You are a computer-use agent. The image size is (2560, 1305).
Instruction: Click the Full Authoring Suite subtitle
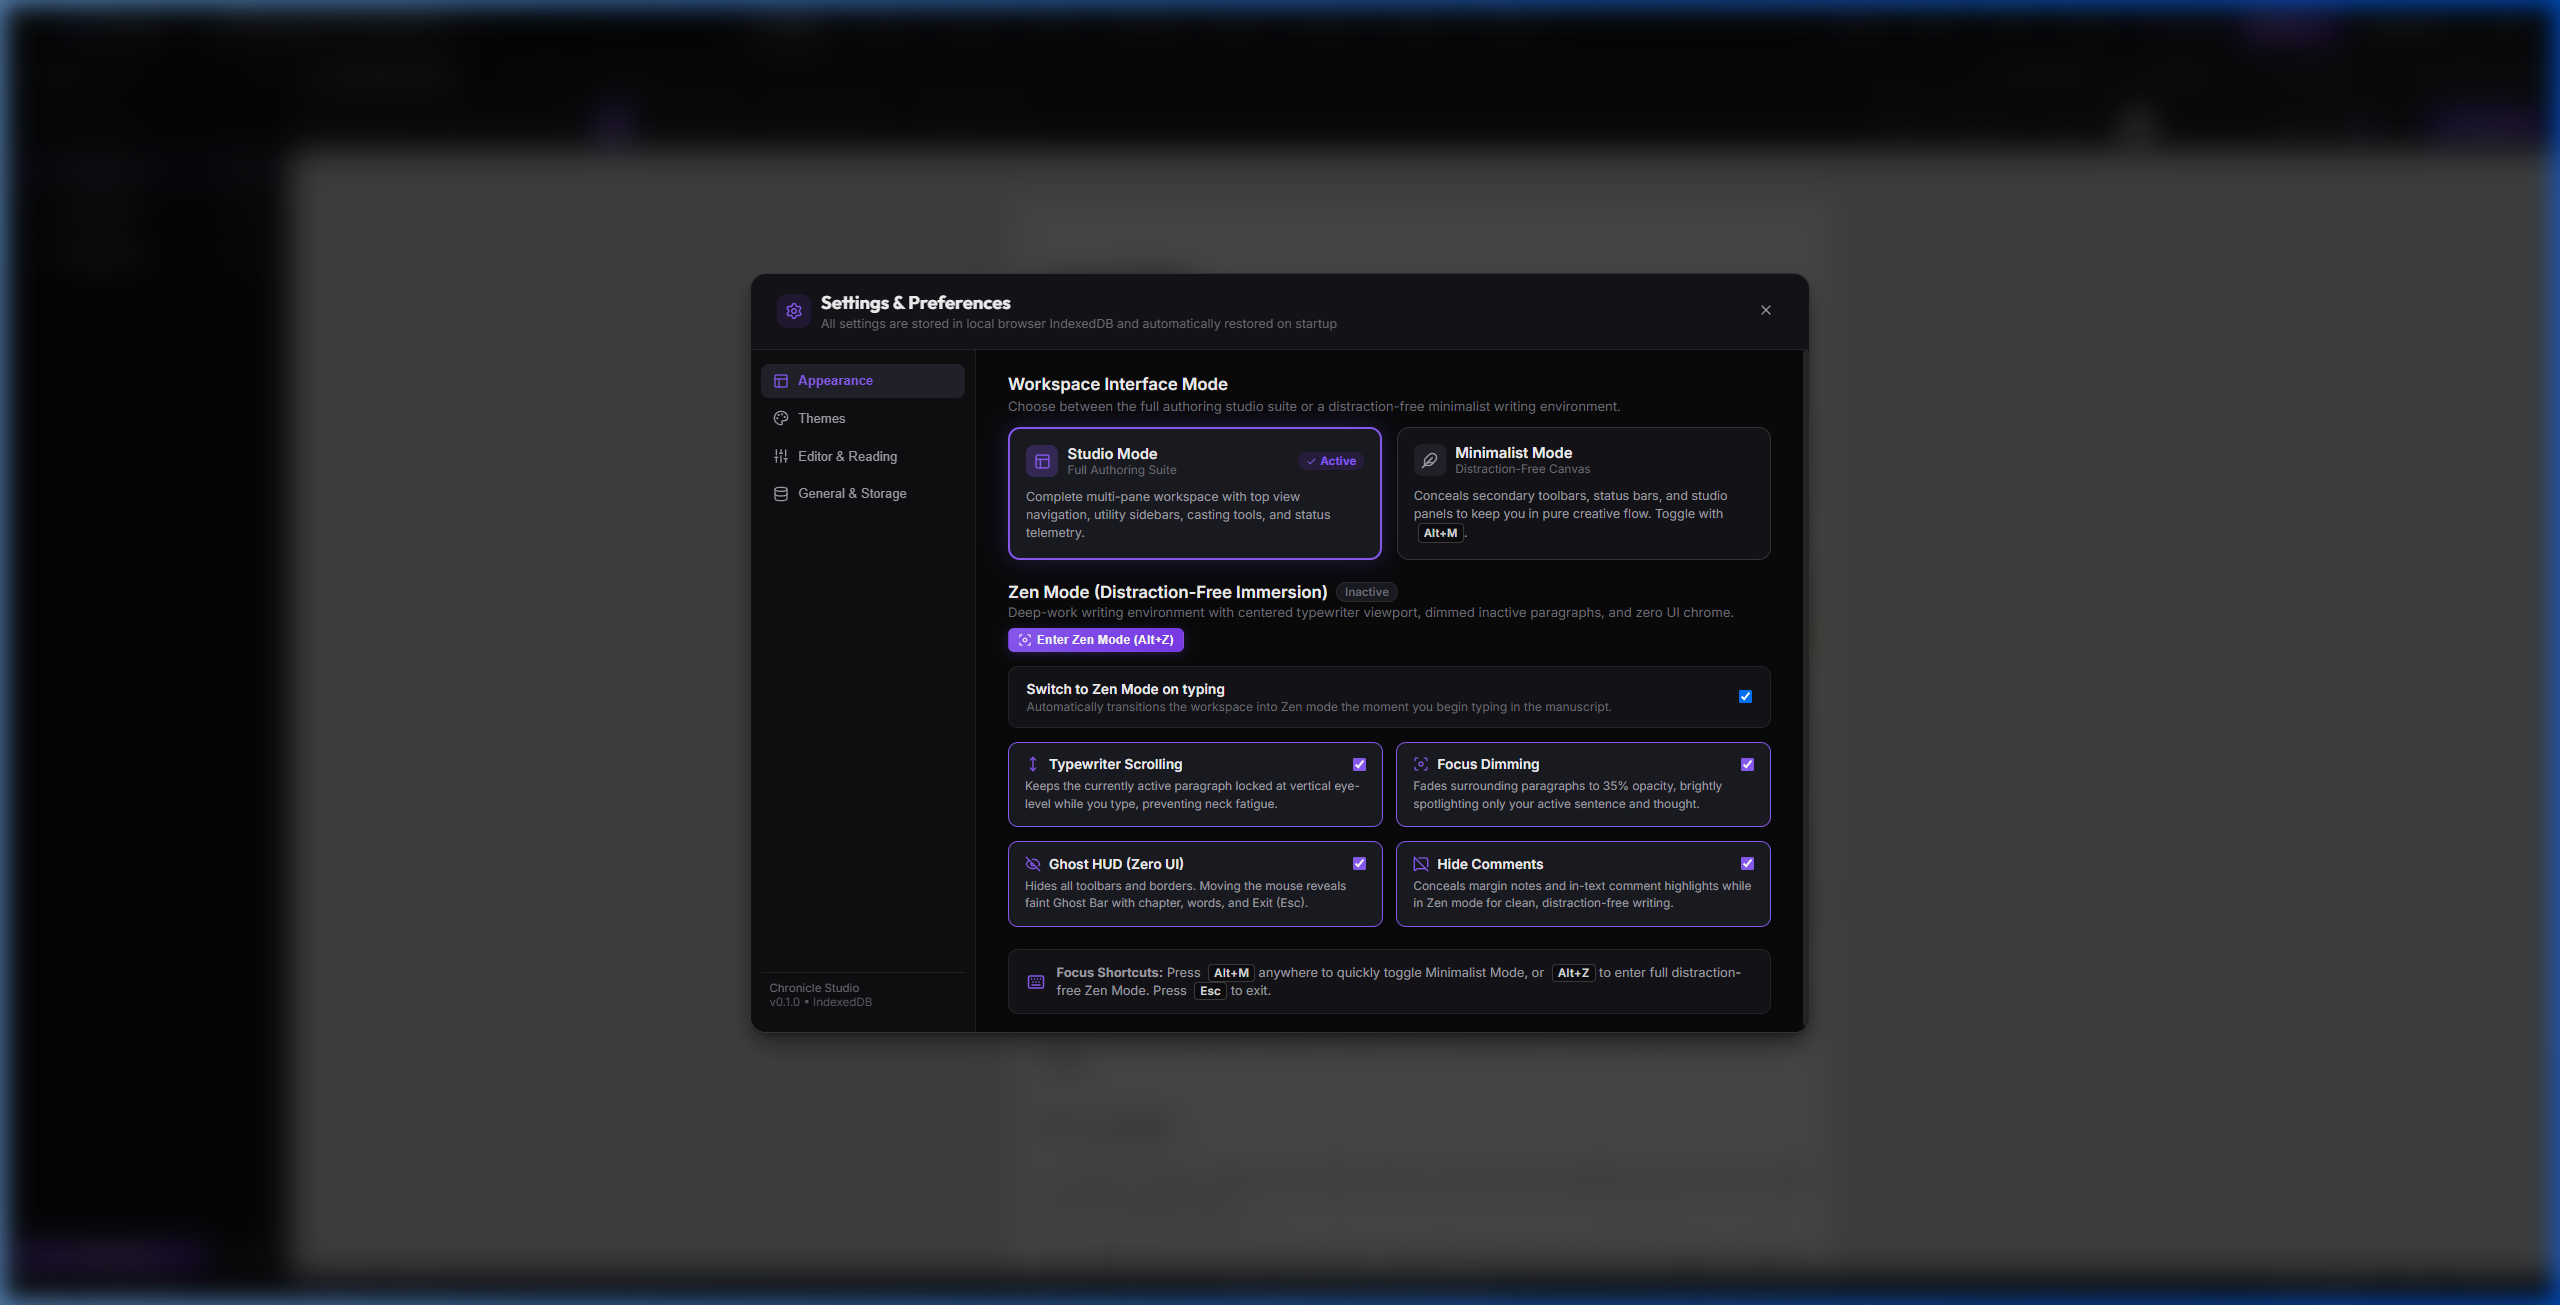(1122, 471)
